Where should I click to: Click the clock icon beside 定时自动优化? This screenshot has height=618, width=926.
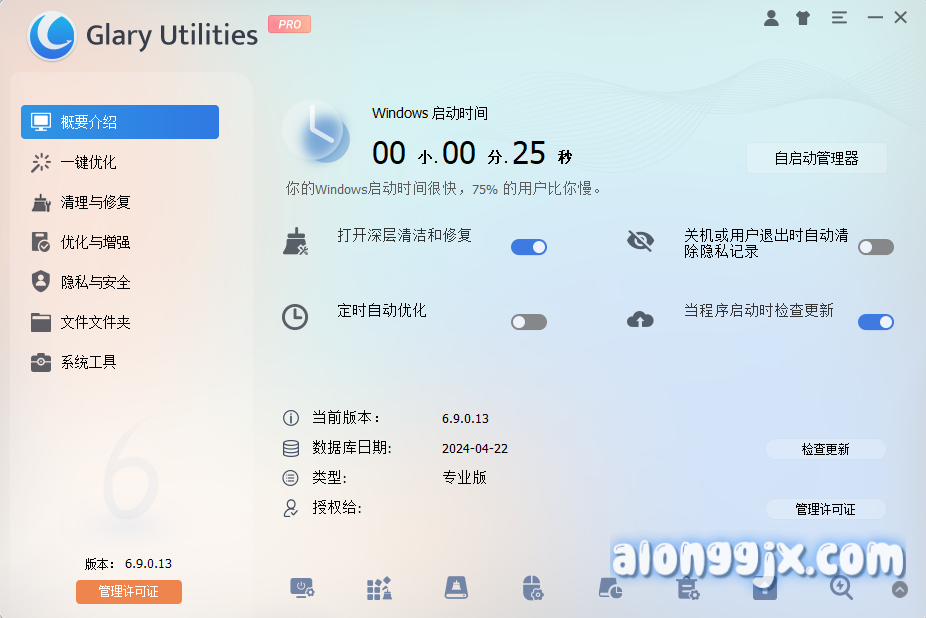(x=295, y=317)
